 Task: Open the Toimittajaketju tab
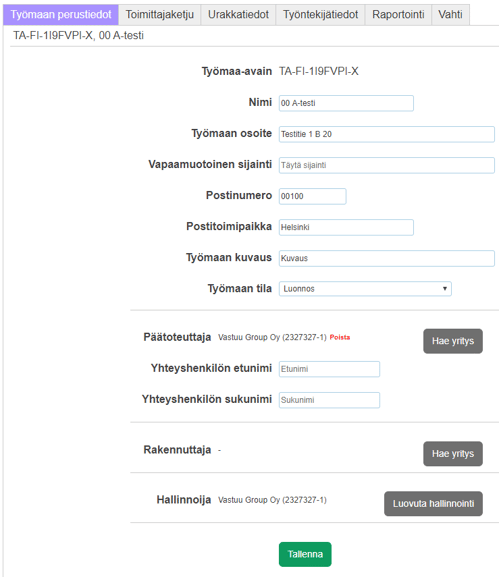click(160, 15)
